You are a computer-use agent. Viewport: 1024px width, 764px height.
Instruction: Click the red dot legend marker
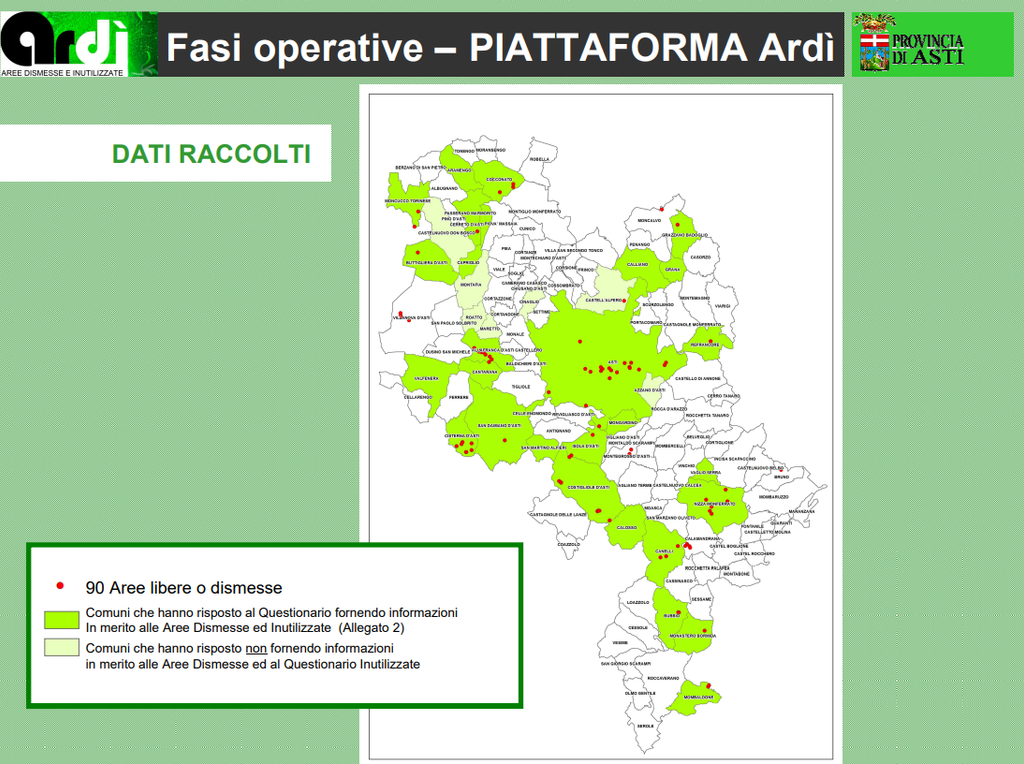tap(60, 585)
